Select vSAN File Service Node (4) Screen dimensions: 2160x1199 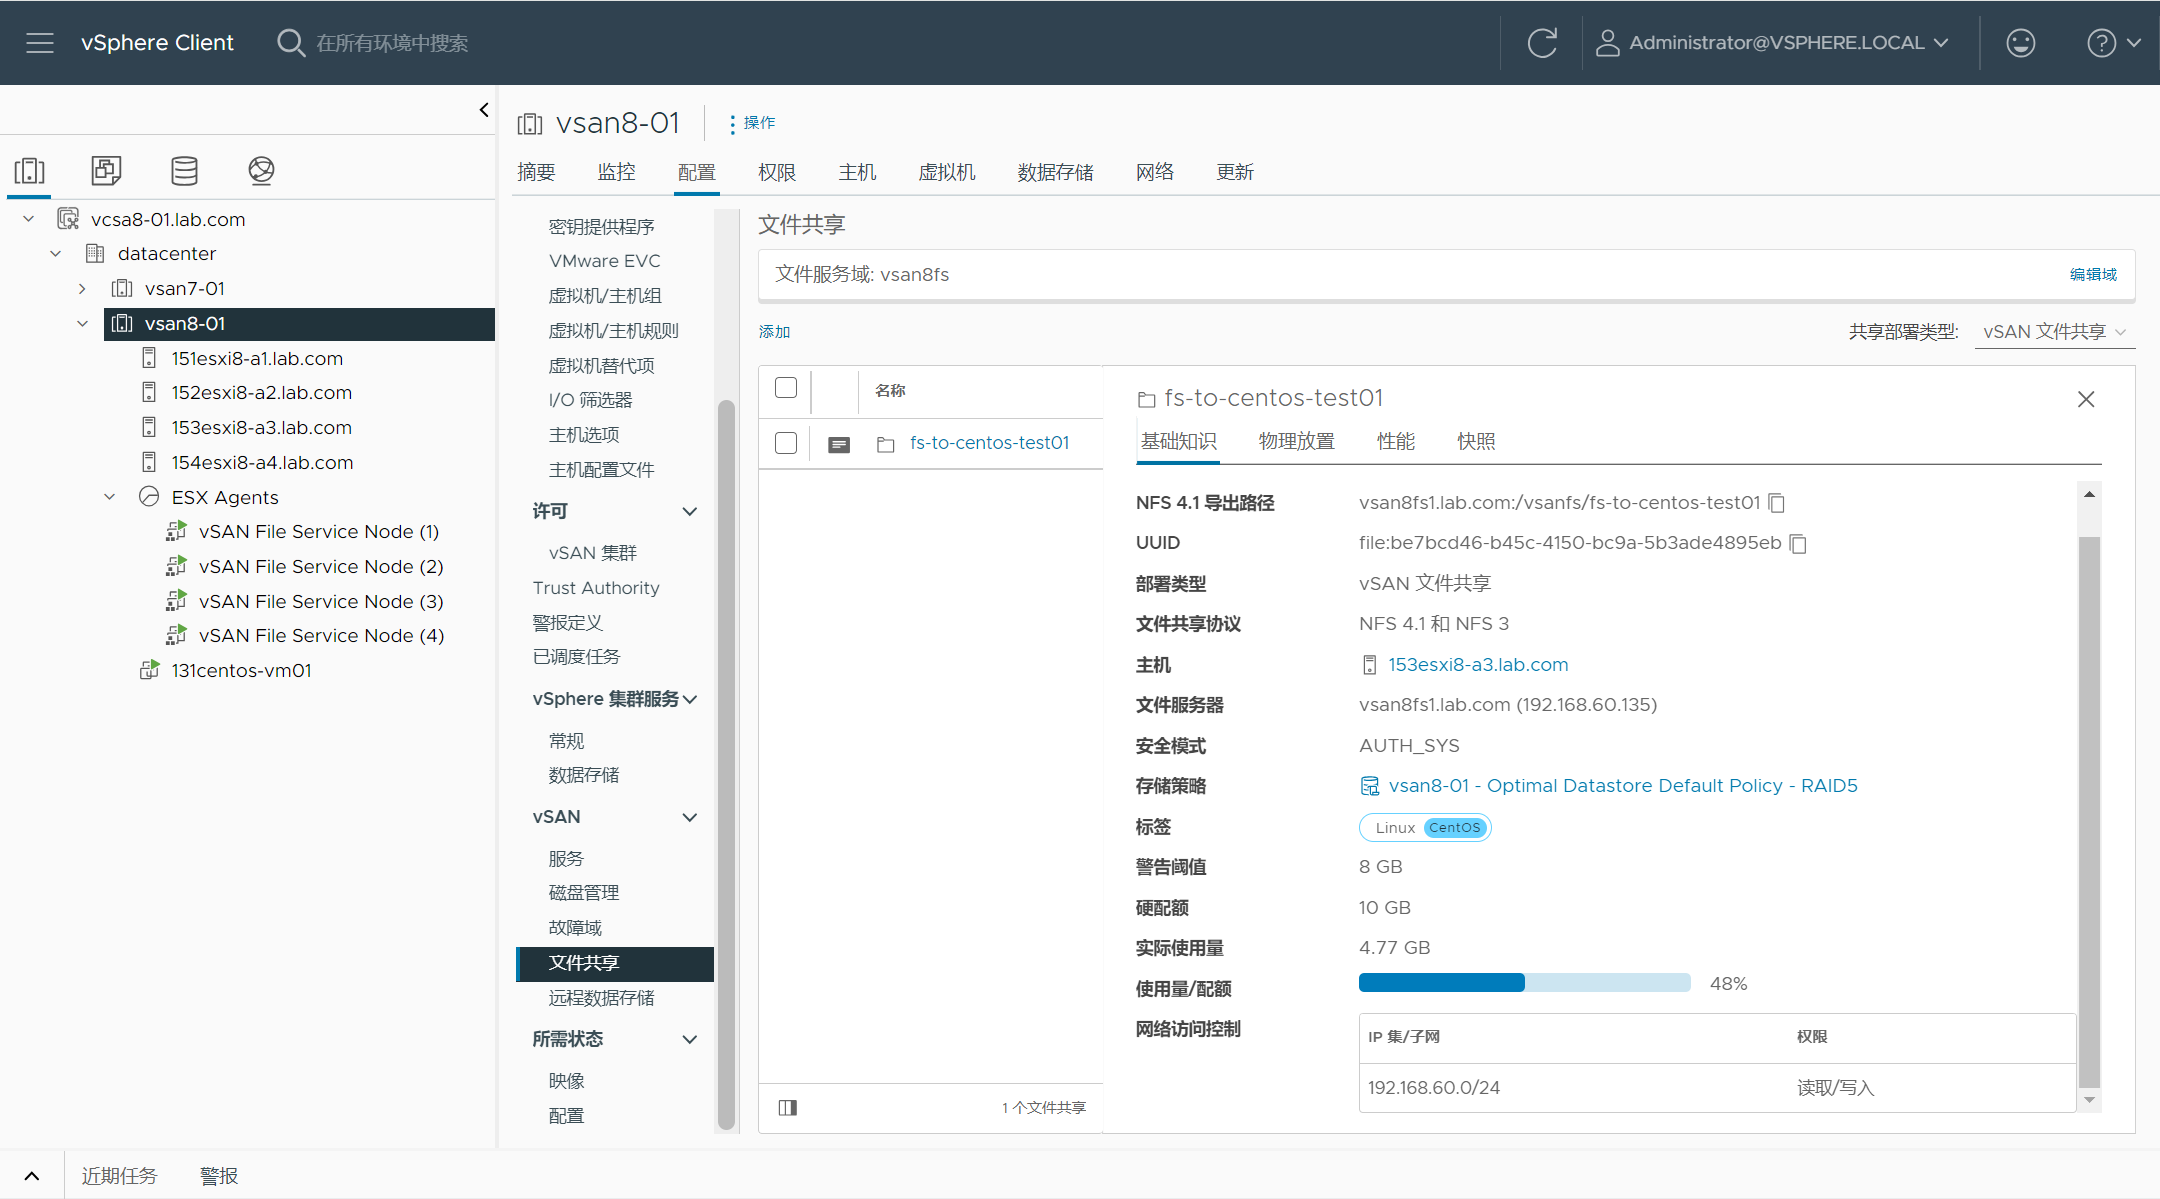(x=321, y=635)
